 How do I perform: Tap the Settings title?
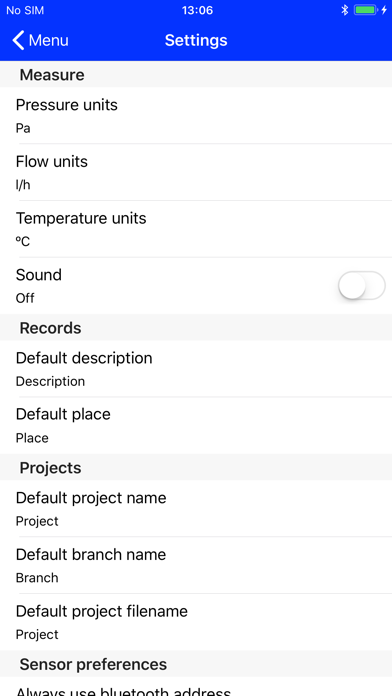click(196, 40)
